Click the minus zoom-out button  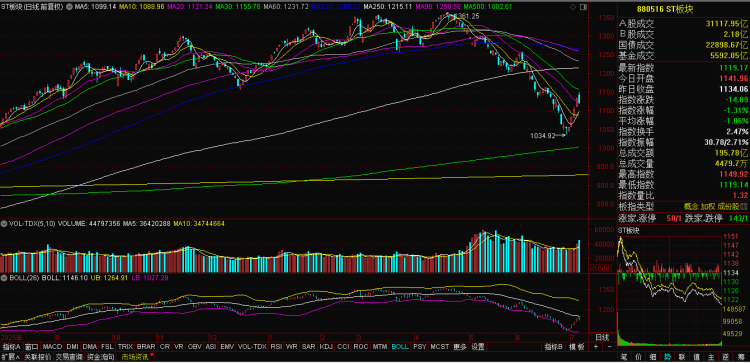click(609, 347)
